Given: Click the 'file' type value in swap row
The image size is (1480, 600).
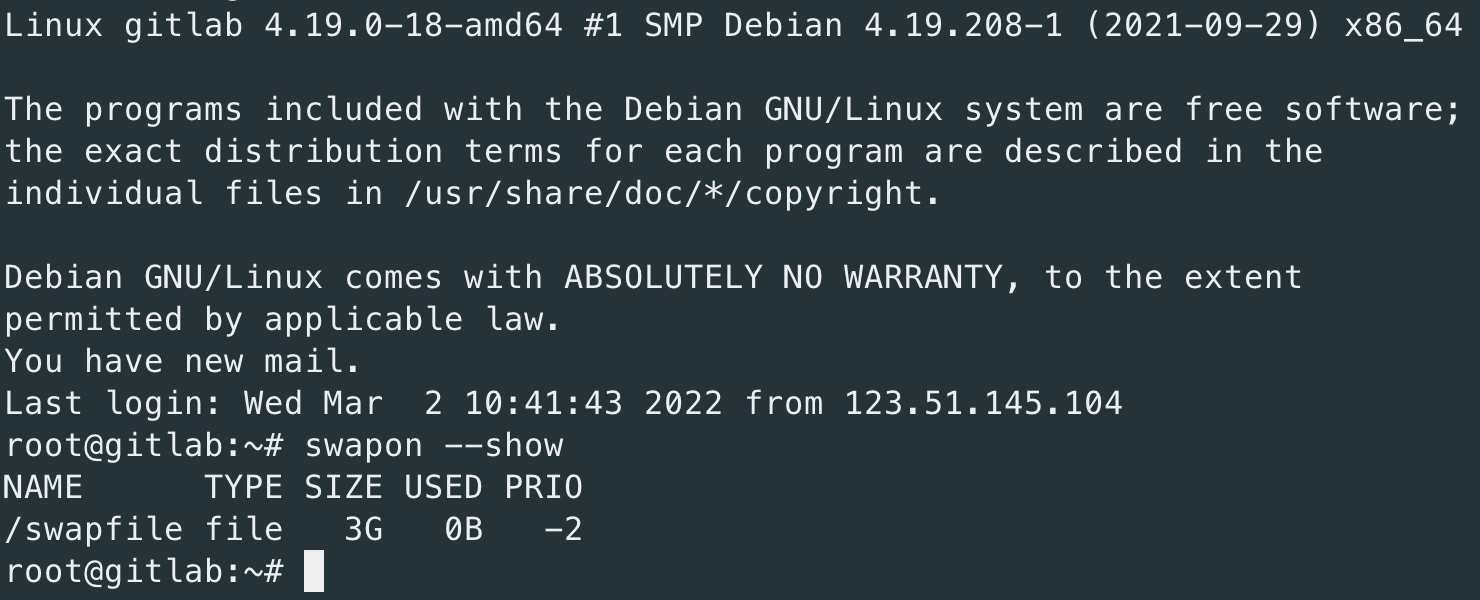Looking at the screenshot, I should 244,529.
